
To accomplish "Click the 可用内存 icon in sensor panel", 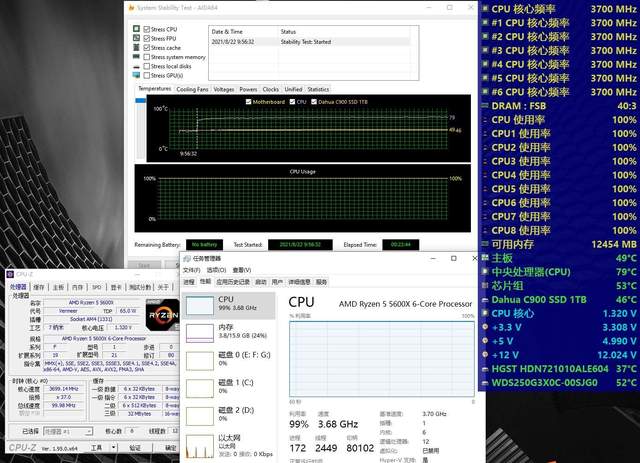I will click(485, 244).
